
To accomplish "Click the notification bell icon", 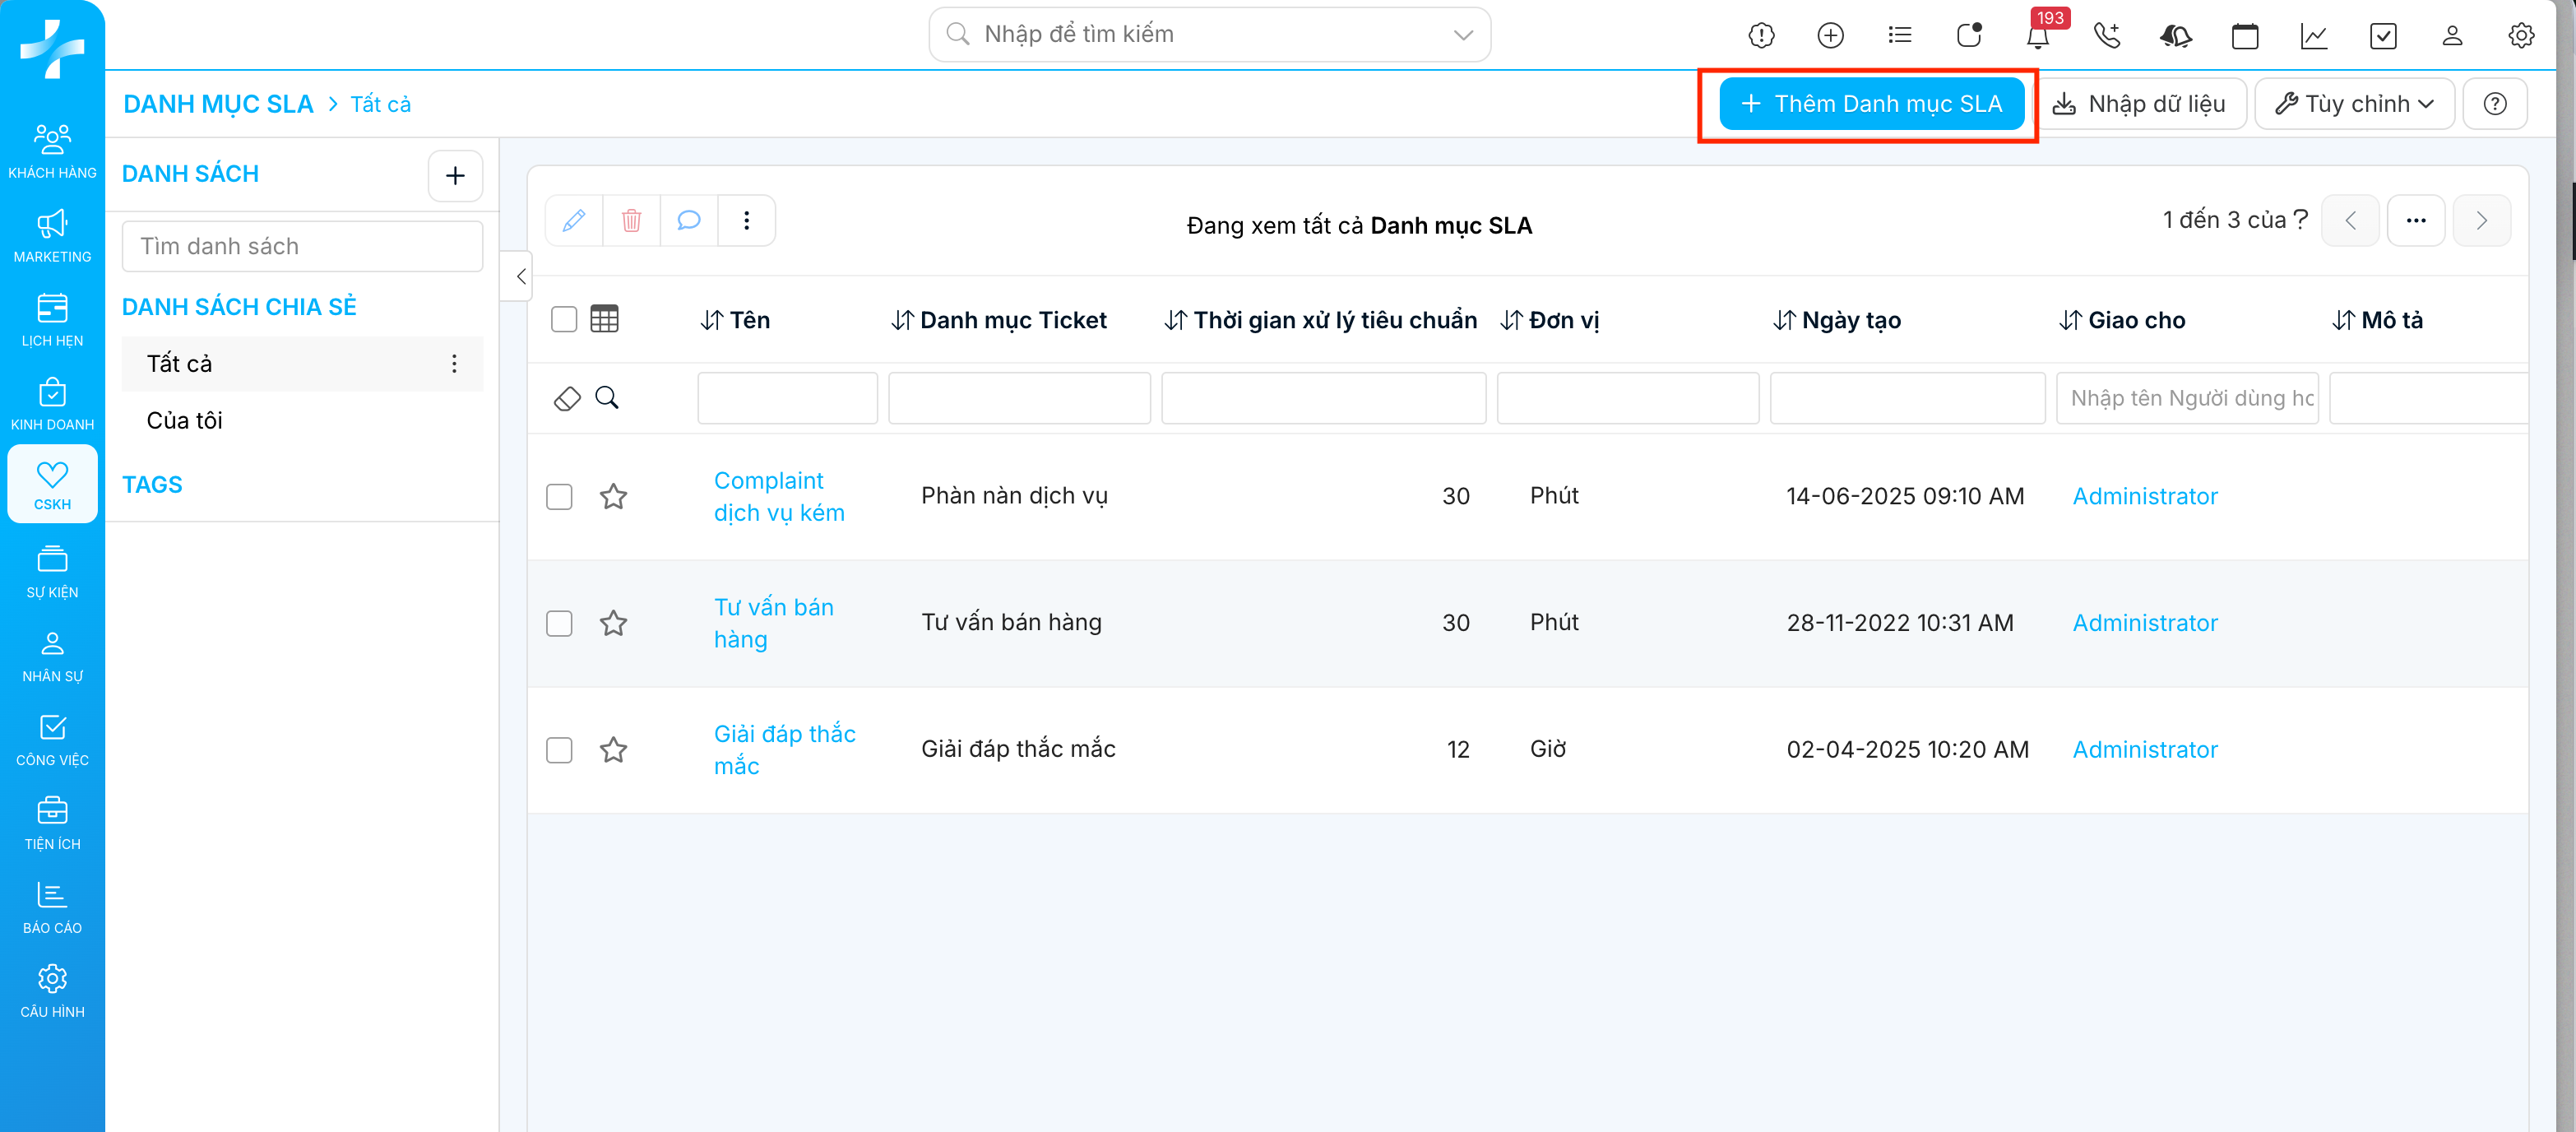I will [2037, 36].
